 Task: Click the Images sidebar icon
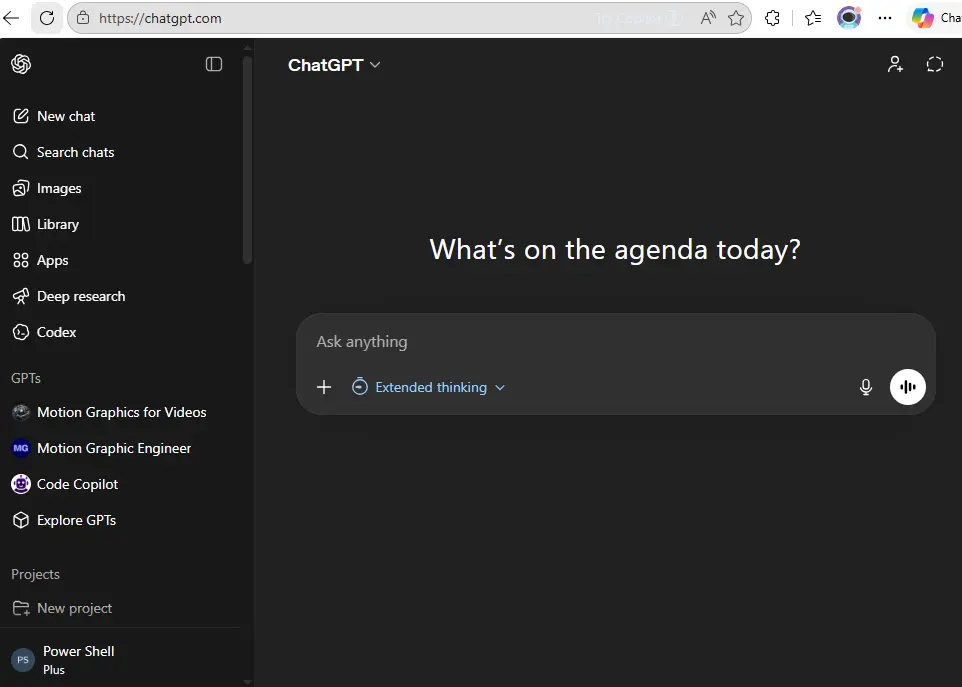coord(21,188)
